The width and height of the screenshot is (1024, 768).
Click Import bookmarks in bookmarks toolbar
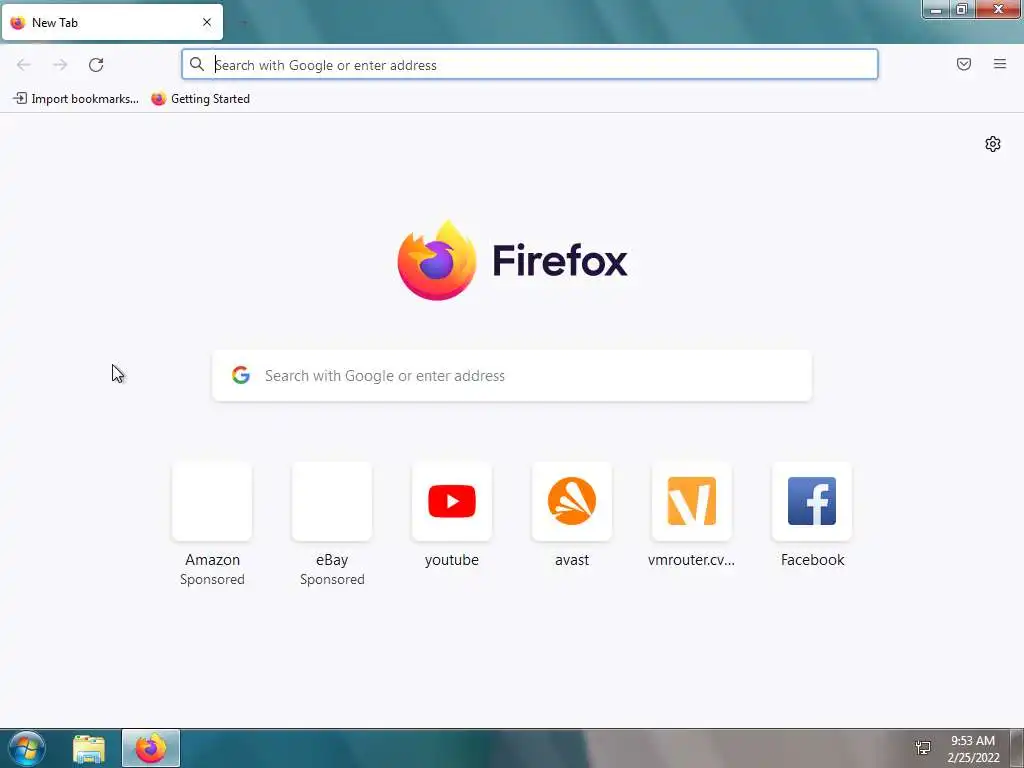pyautogui.click(x=76, y=99)
